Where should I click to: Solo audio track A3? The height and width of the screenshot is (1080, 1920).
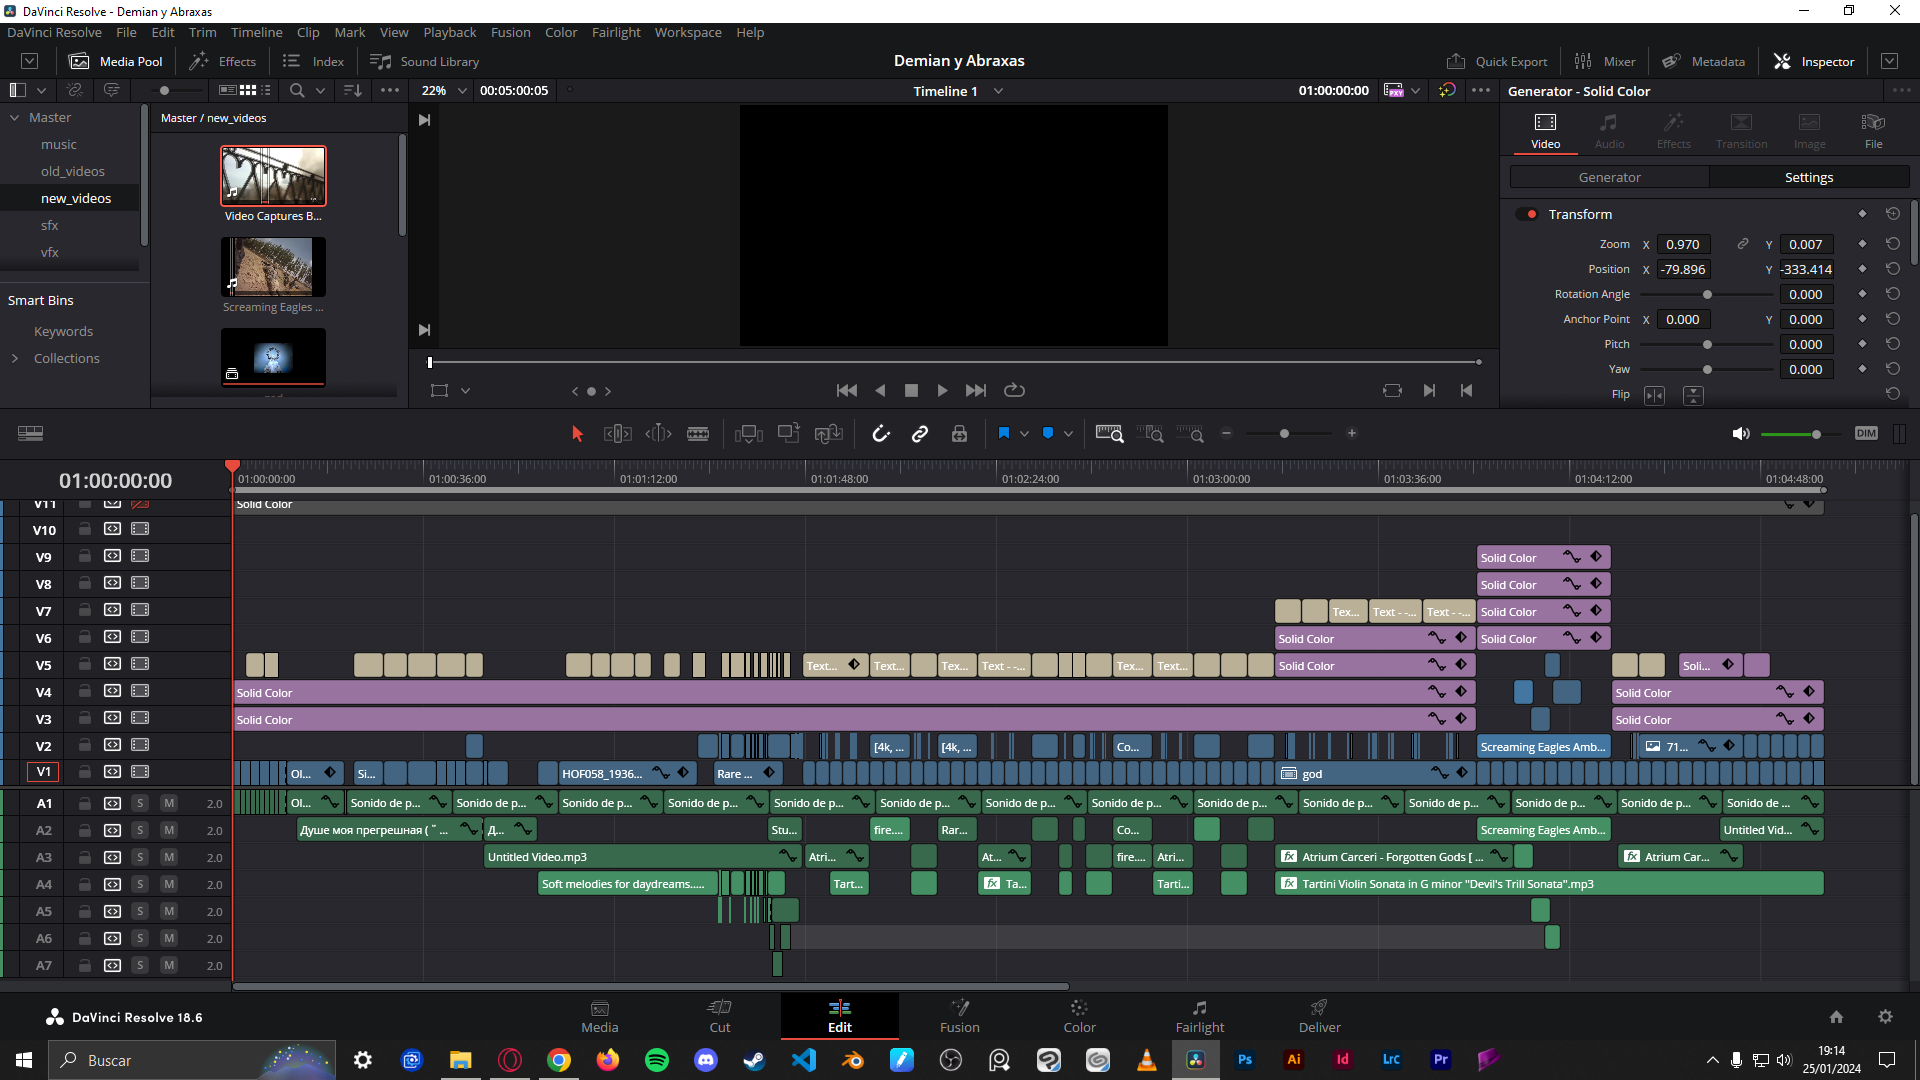(141, 857)
